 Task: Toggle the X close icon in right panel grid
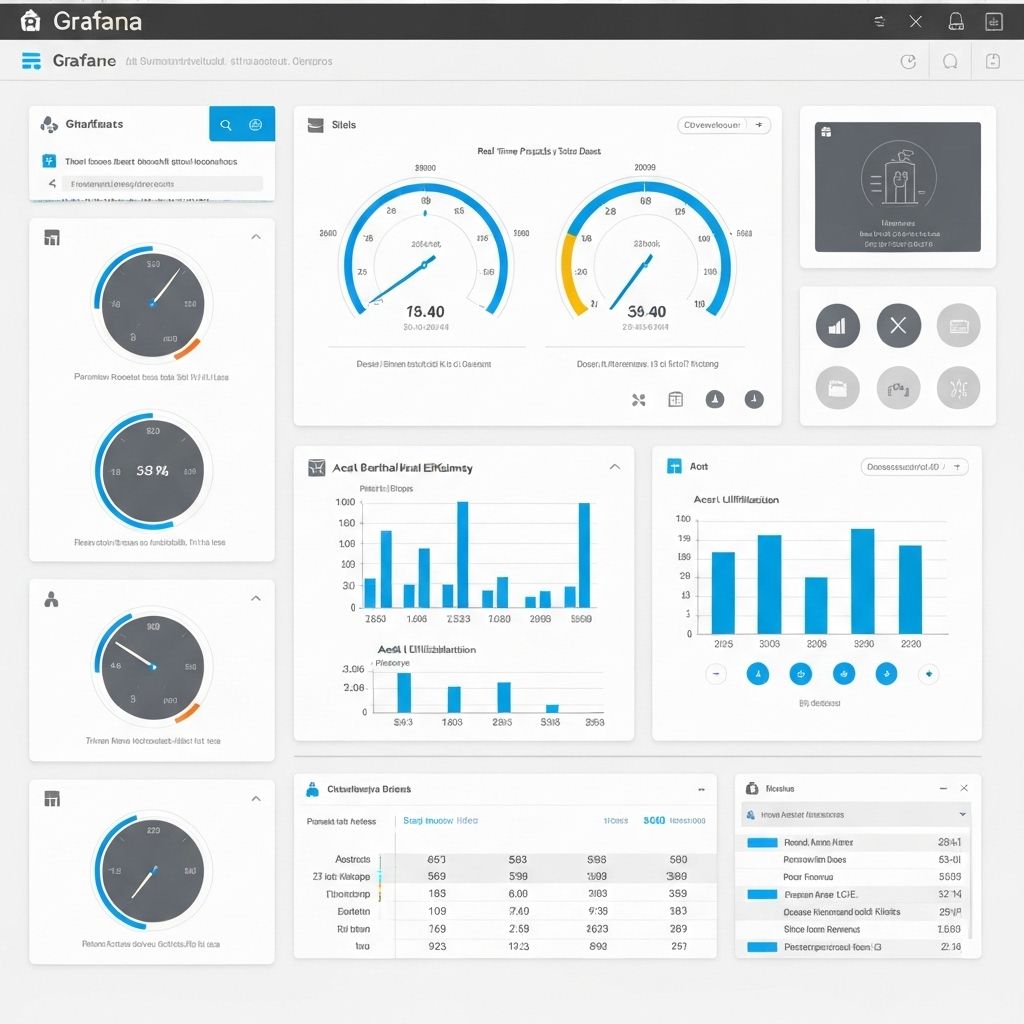[898, 325]
